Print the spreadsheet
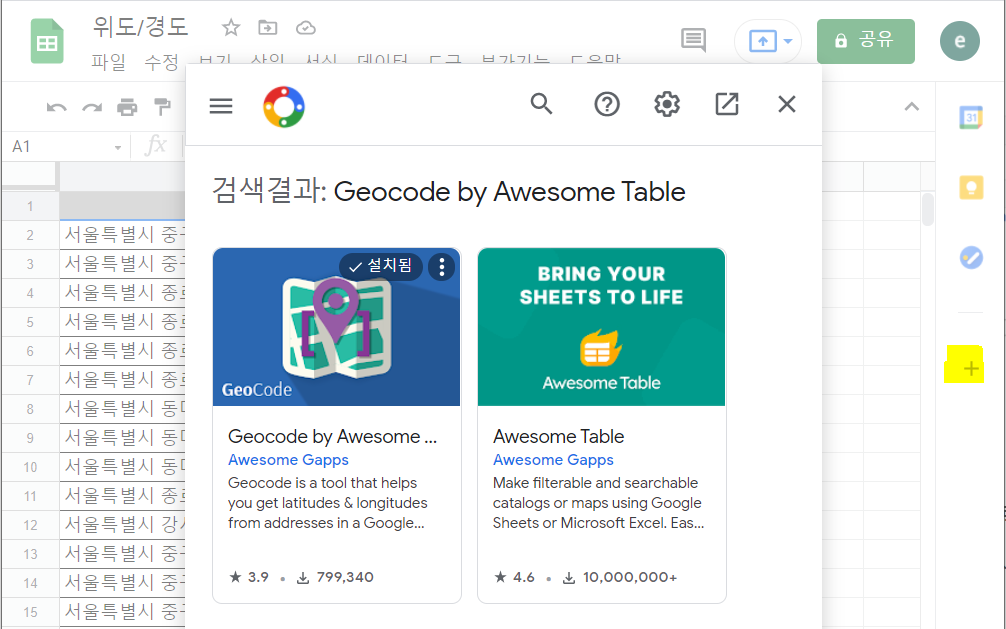Image resolution: width=1006 pixels, height=629 pixels. 127,107
